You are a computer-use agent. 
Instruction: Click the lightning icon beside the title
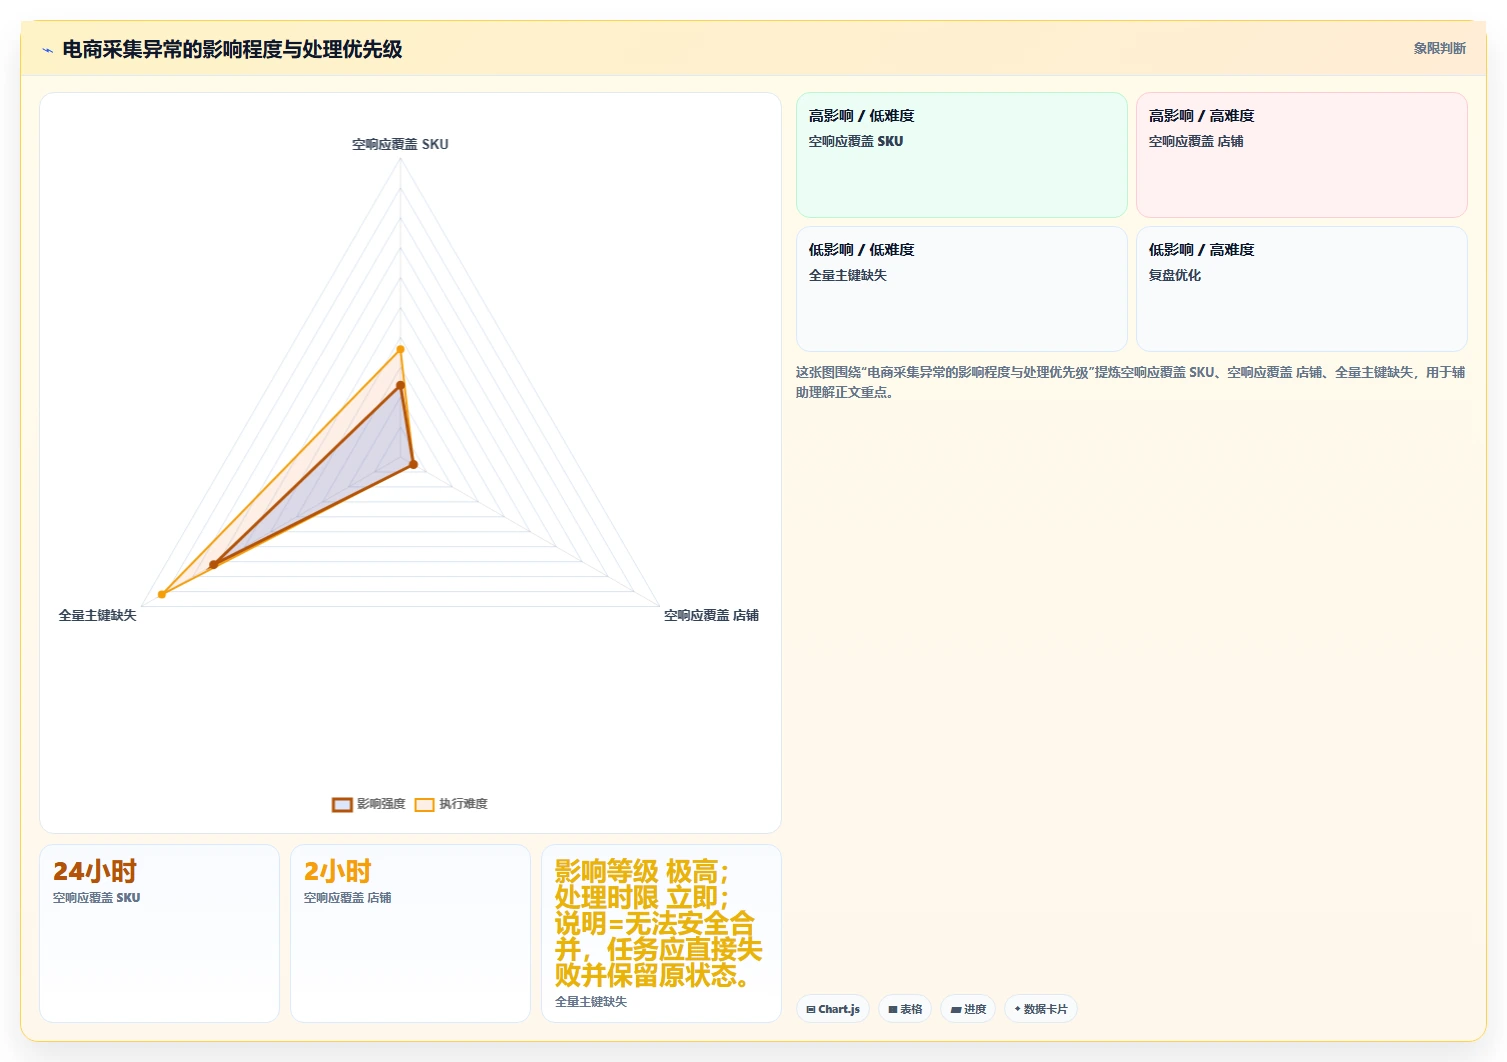point(47,50)
